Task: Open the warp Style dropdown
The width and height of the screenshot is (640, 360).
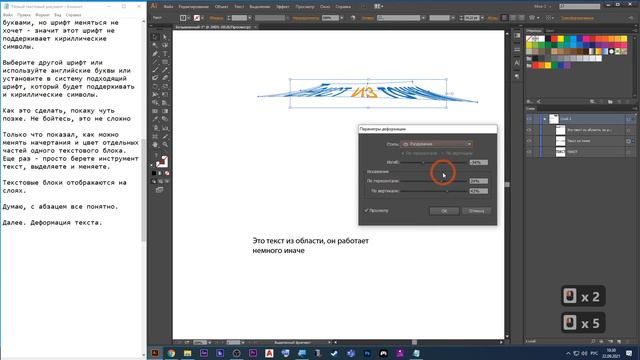Action: 436,144
